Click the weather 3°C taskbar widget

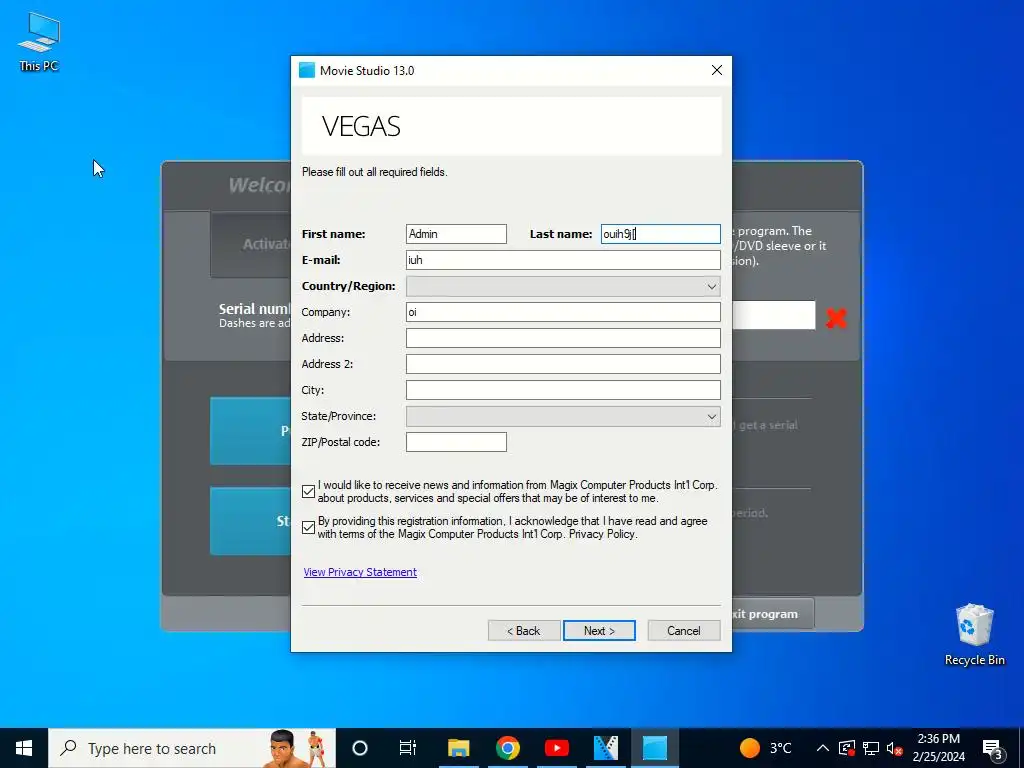[765, 748]
